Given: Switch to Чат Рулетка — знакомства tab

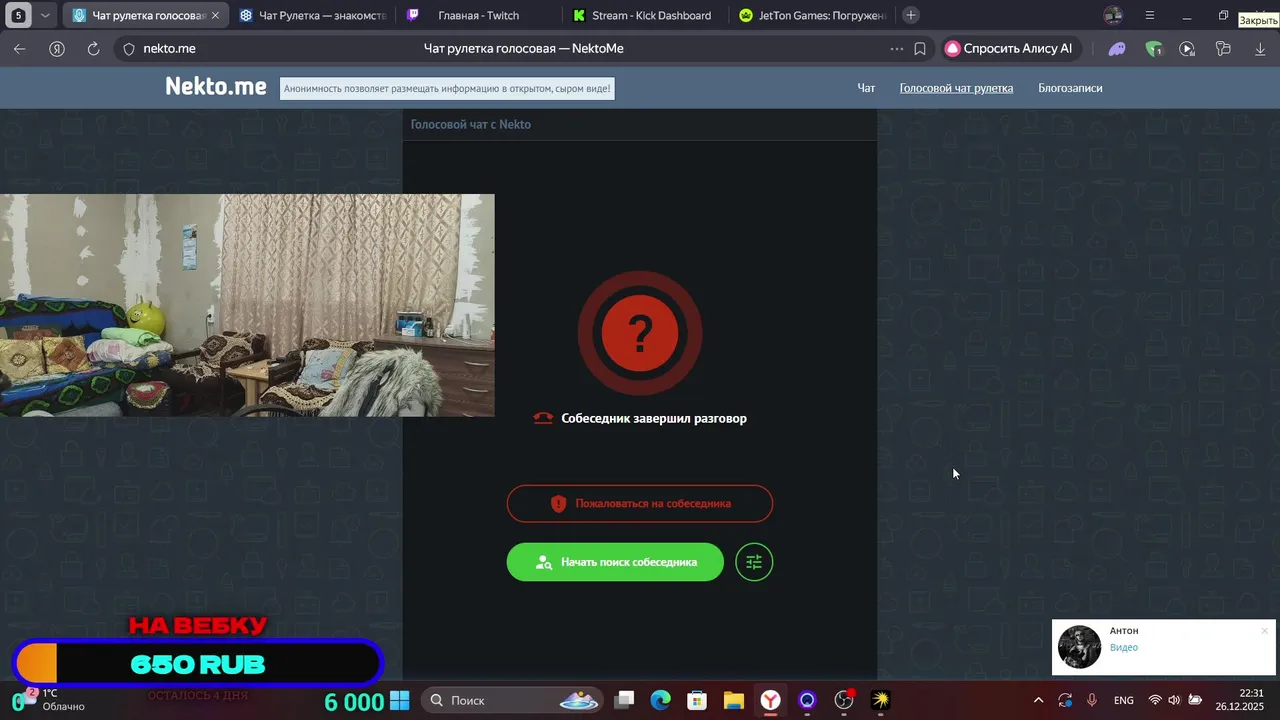Looking at the screenshot, I should (x=312, y=15).
